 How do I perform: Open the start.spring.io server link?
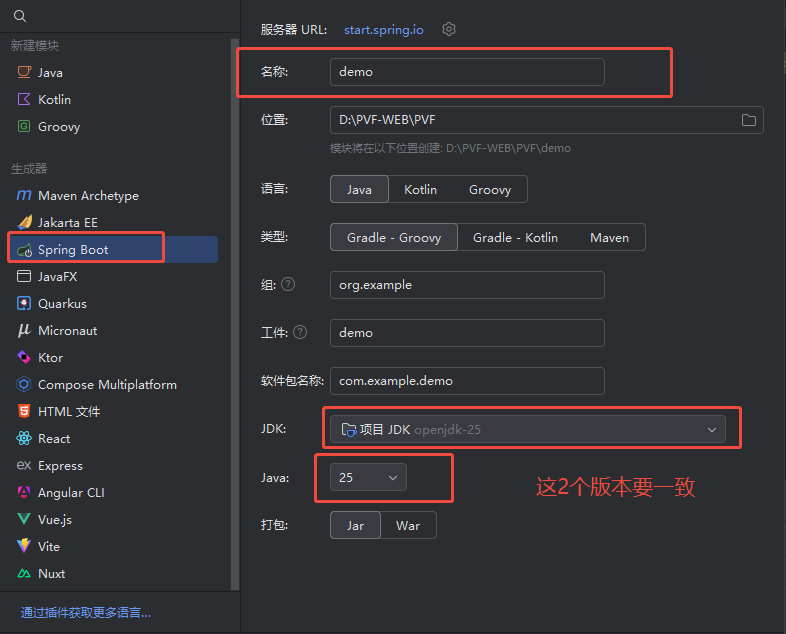point(383,30)
